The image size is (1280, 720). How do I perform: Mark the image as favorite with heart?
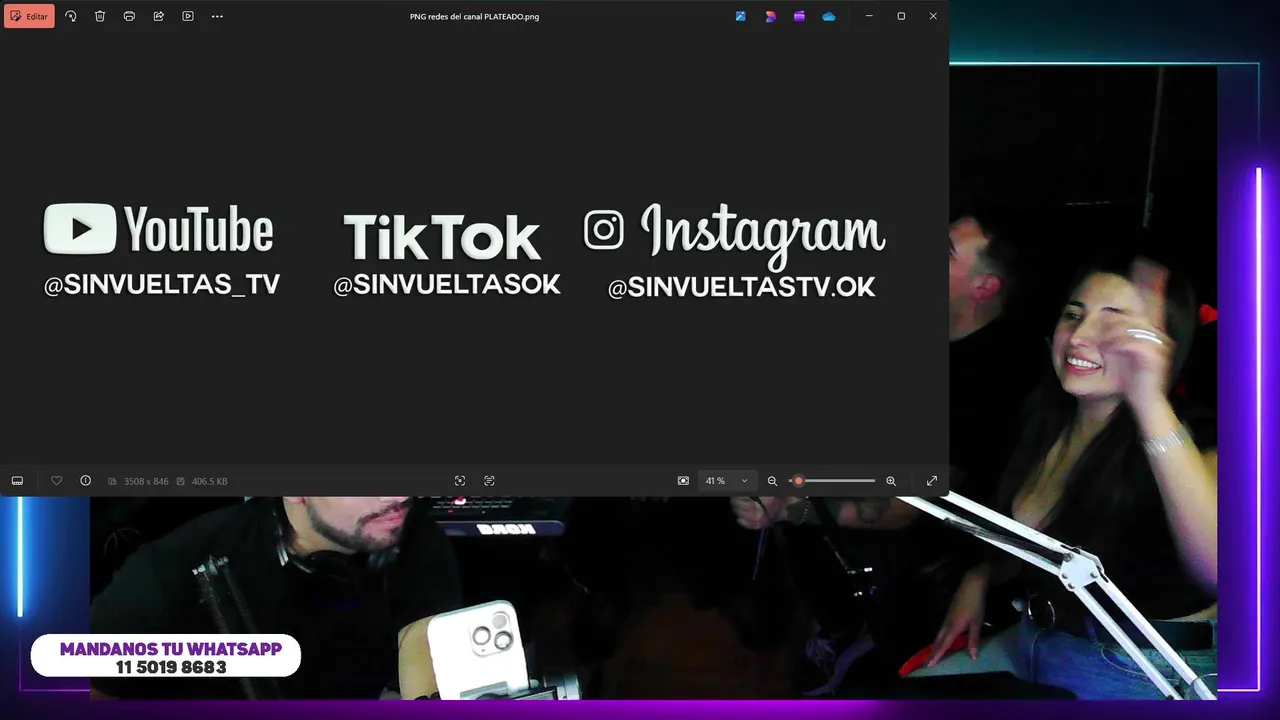coord(56,481)
